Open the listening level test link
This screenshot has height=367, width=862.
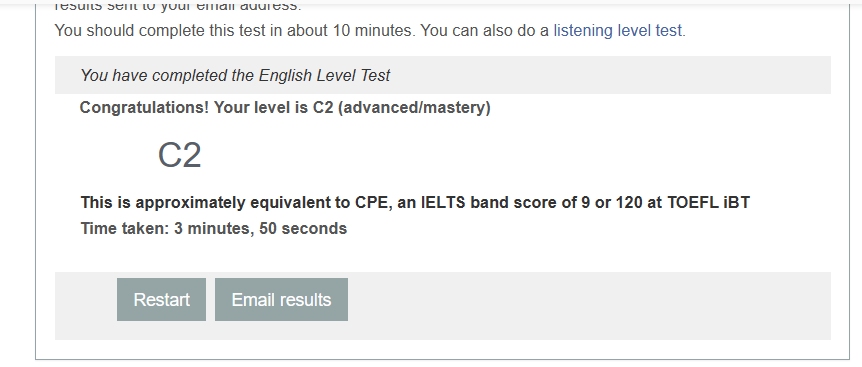[x=617, y=30]
